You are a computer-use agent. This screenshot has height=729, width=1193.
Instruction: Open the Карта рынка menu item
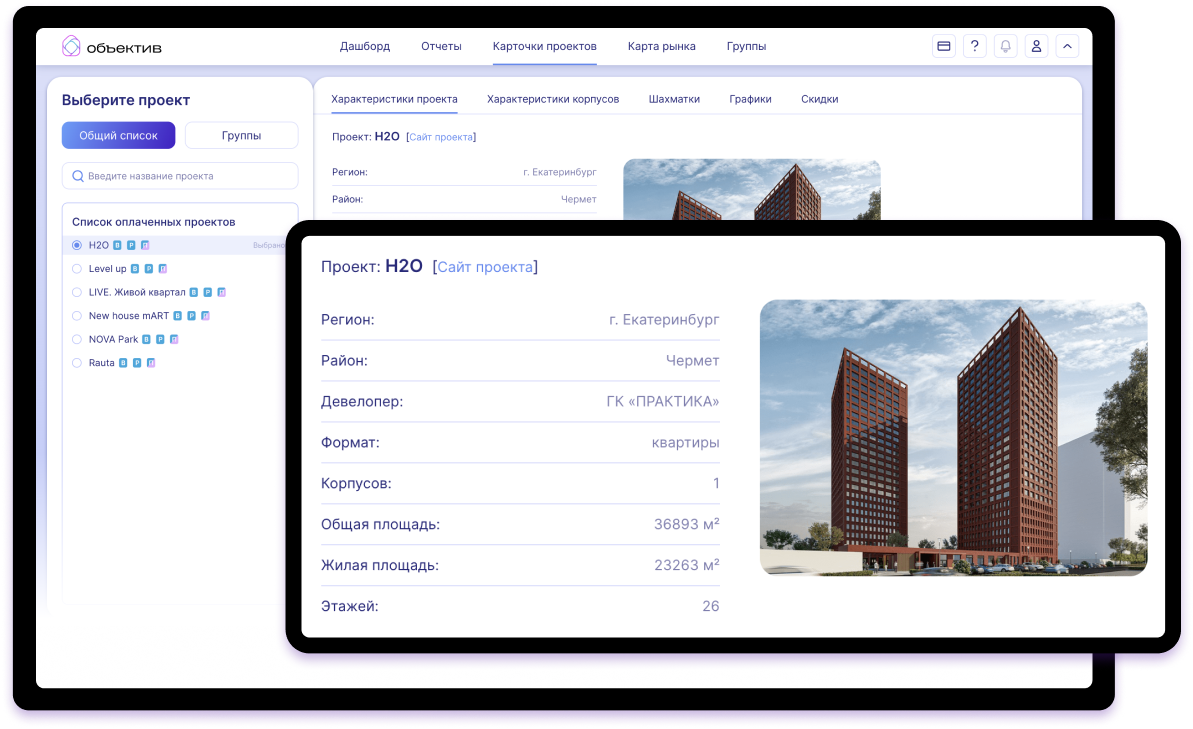[662, 46]
